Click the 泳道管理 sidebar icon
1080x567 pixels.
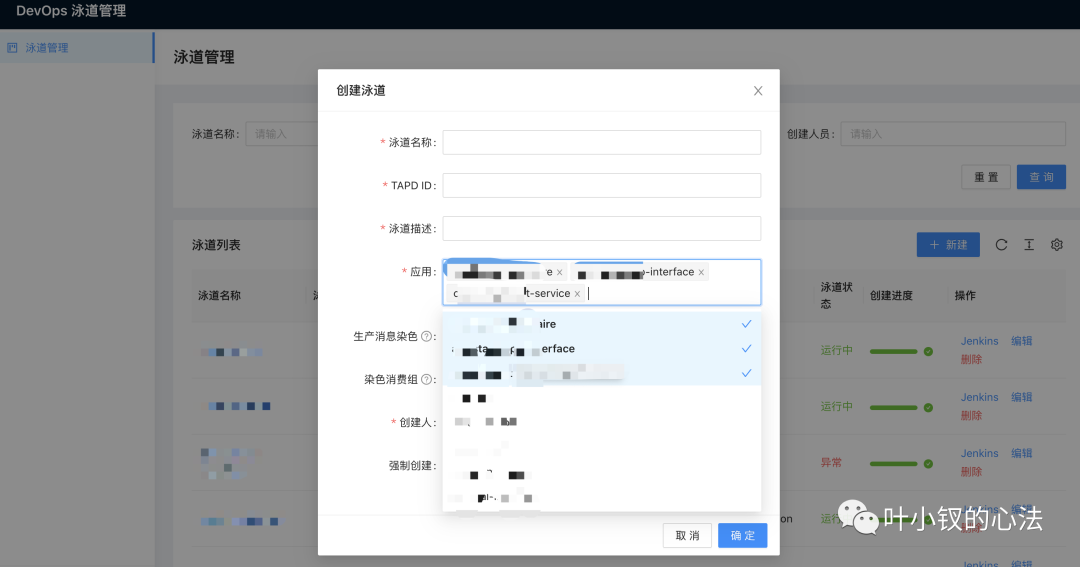(x=12, y=48)
